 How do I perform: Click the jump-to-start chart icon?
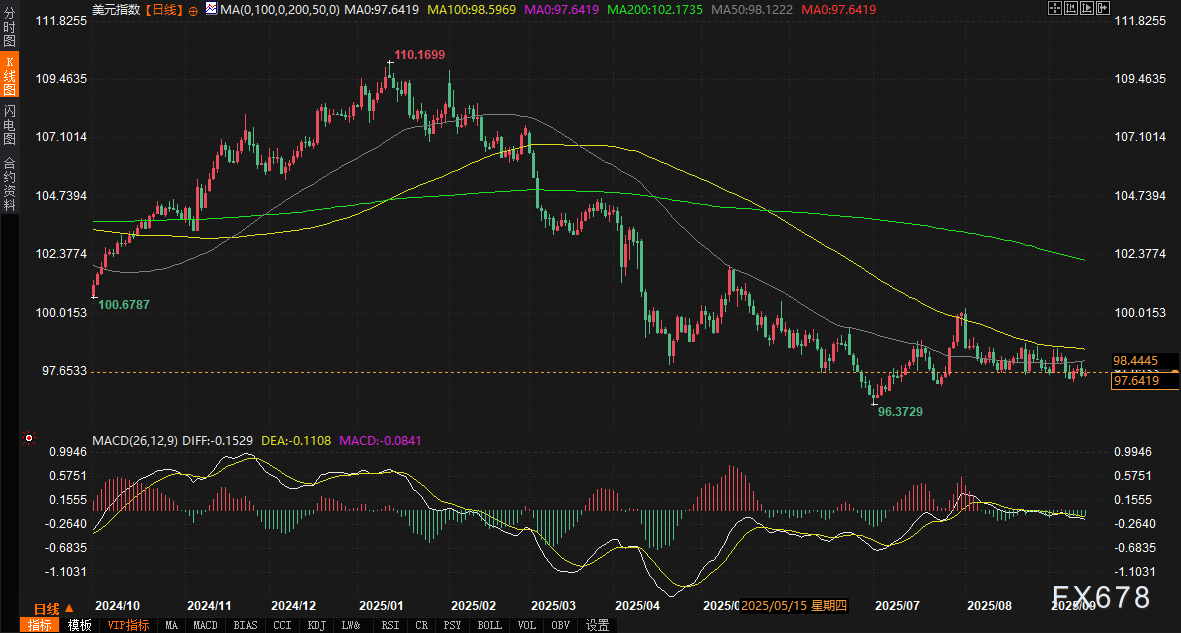pos(1071,8)
